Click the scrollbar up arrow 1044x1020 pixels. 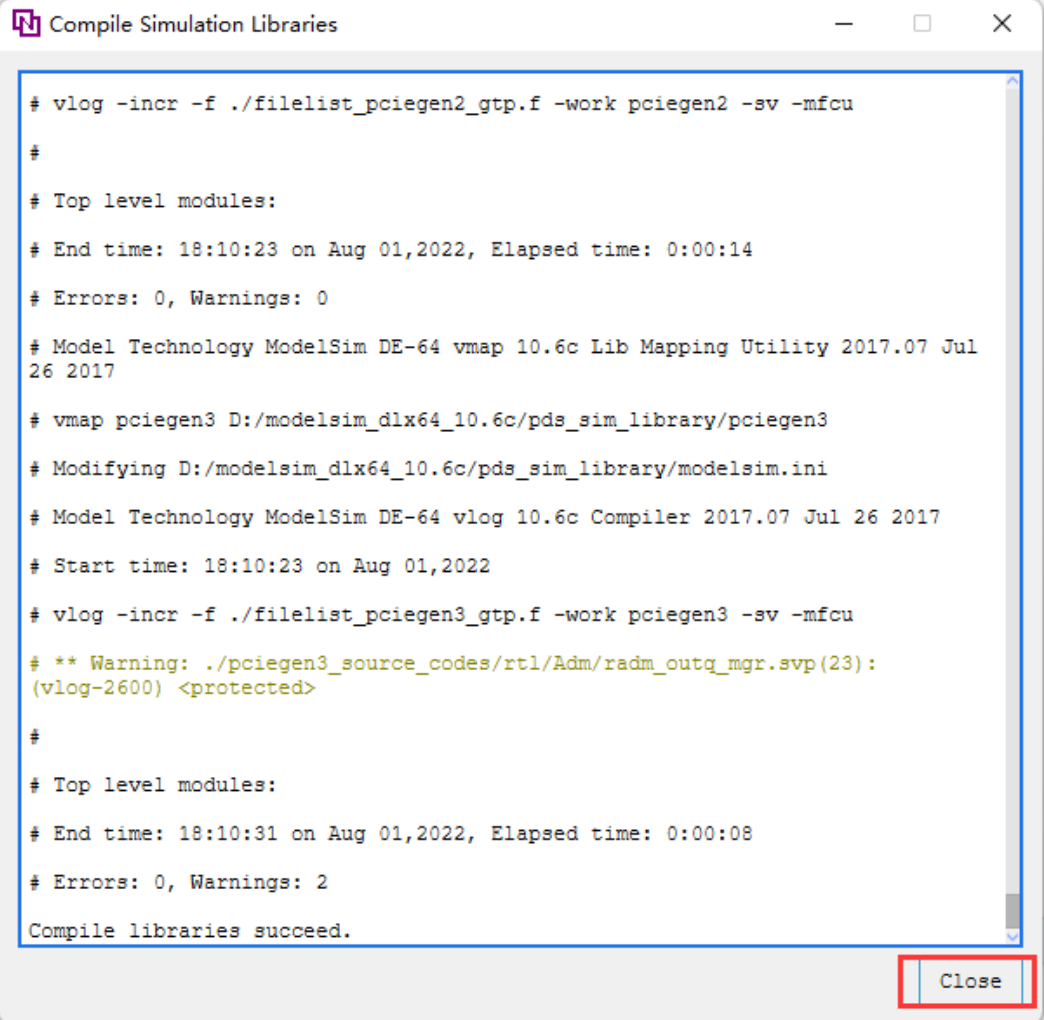[1013, 81]
